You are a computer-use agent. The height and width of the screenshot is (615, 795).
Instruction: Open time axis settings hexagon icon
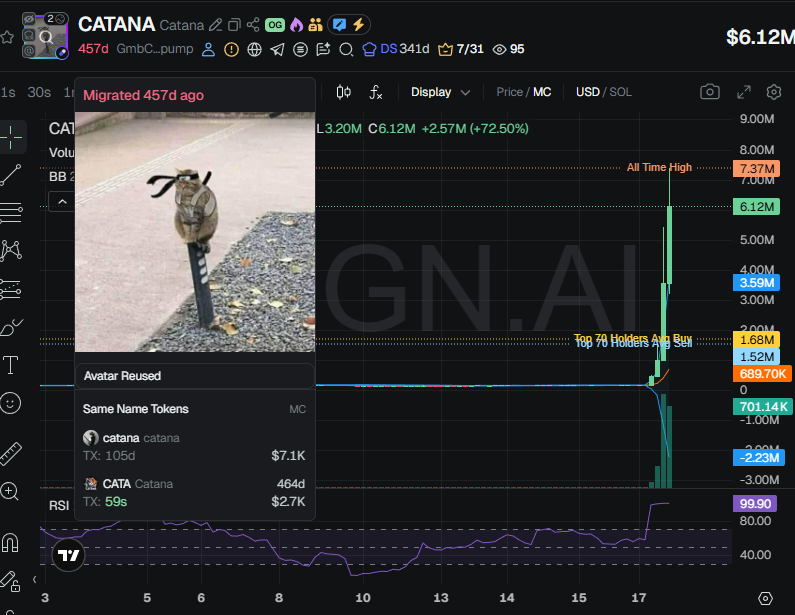pyautogui.click(x=765, y=598)
